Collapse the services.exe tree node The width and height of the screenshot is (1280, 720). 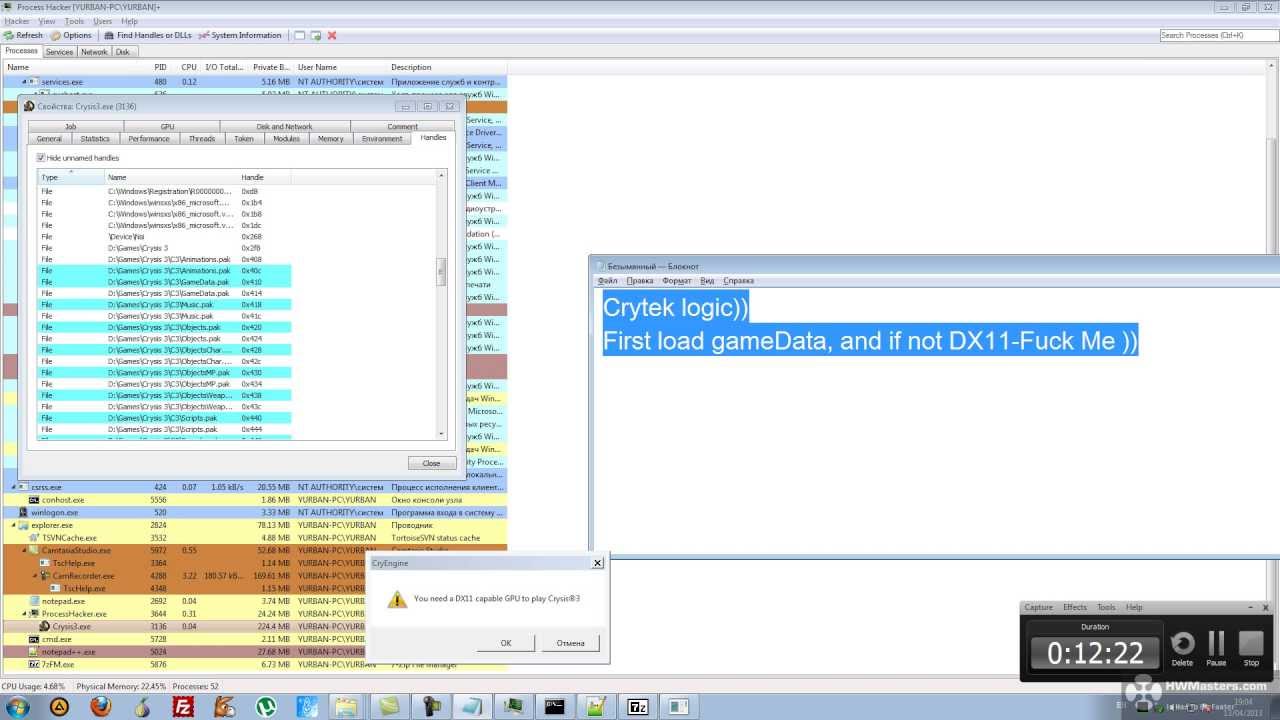[24, 81]
